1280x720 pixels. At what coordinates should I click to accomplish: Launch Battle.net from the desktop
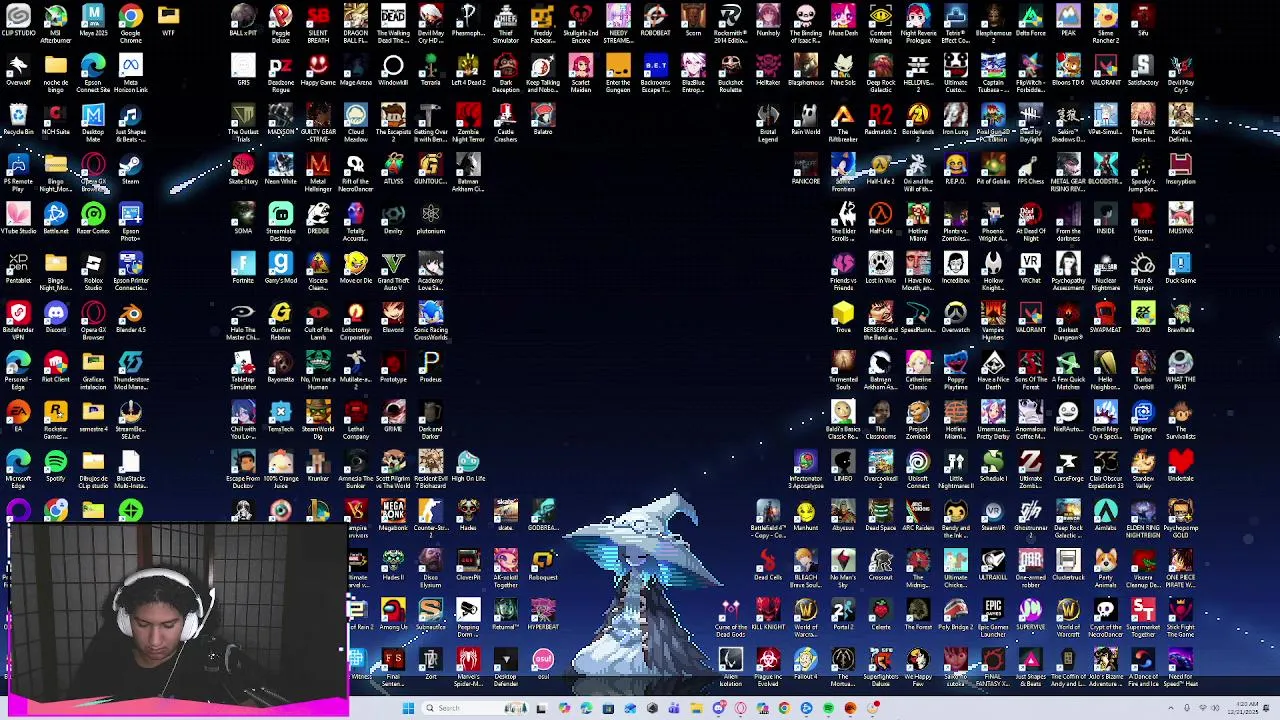pos(56,219)
